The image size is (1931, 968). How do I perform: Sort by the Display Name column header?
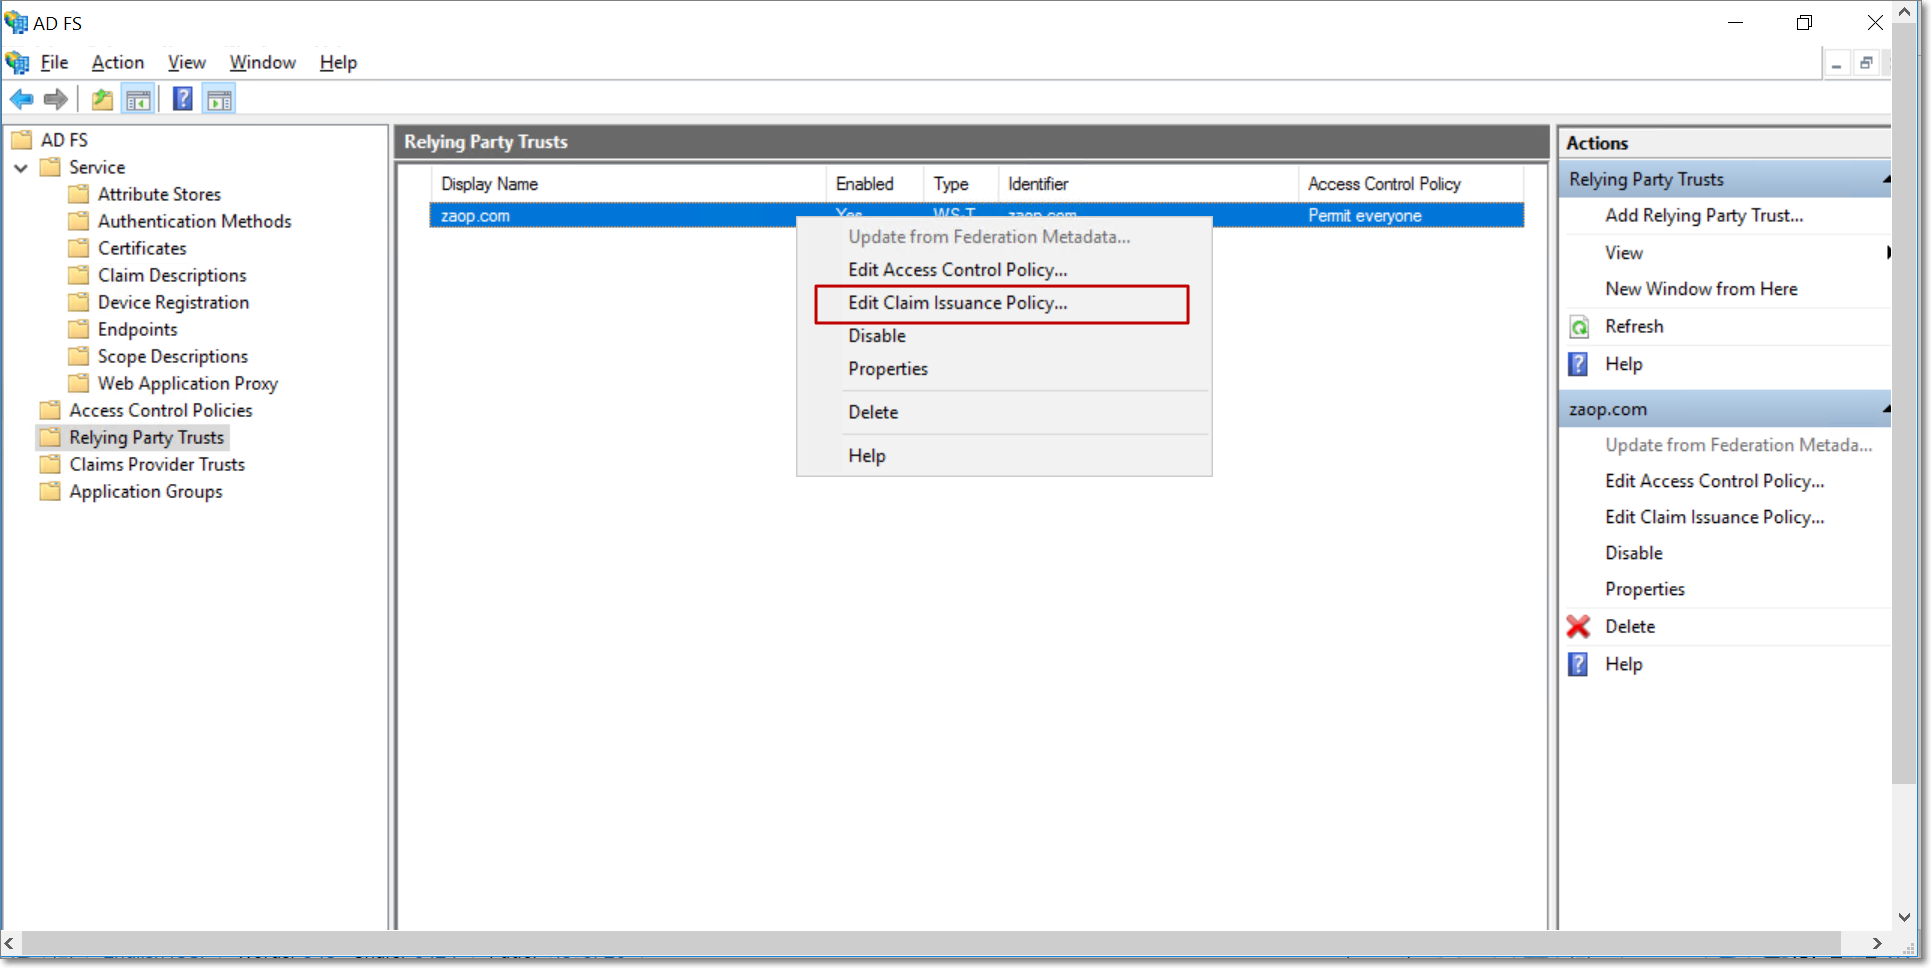(489, 184)
